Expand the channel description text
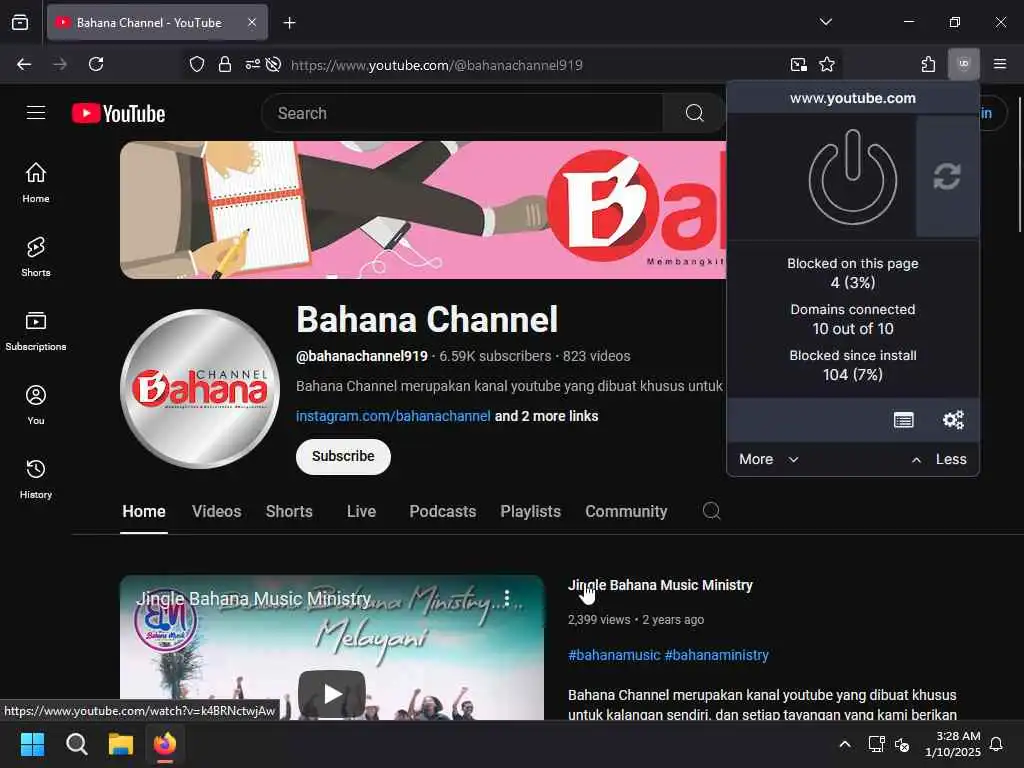The image size is (1024, 768). [x=509, y=386]
